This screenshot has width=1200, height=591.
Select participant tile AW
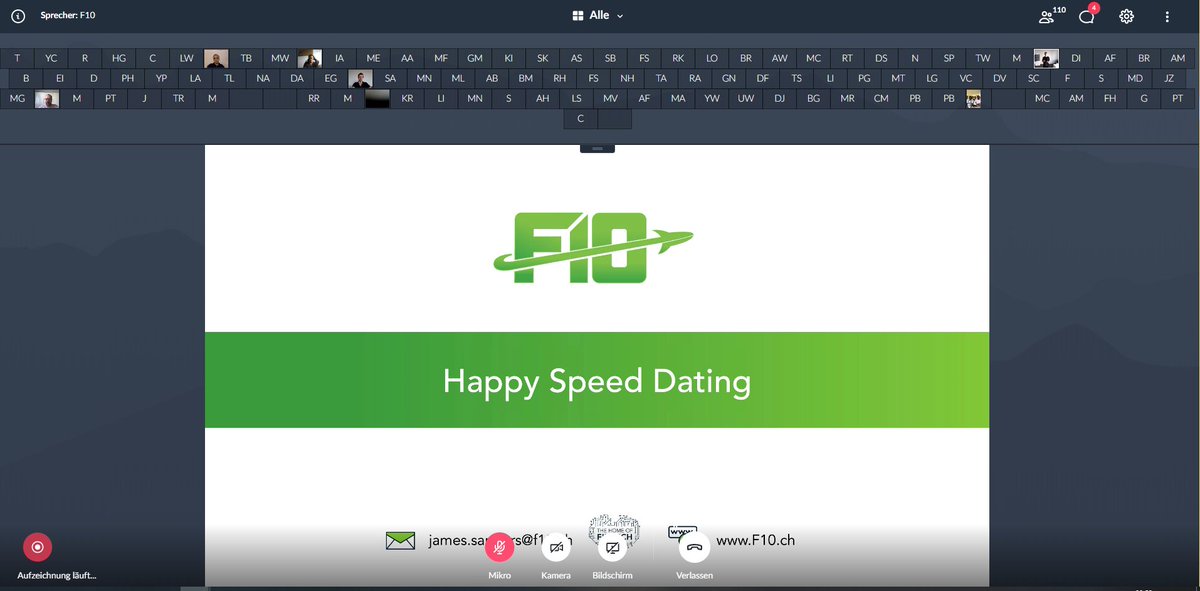point(780,58)
